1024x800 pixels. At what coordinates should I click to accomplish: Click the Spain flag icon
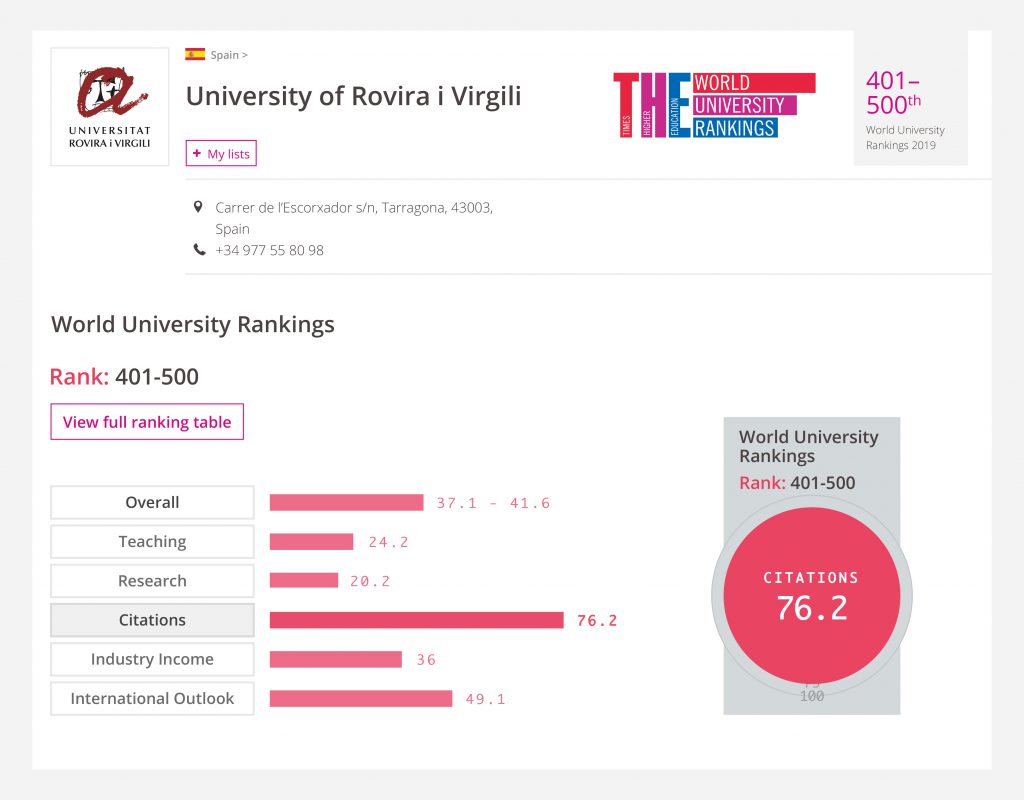195,55
